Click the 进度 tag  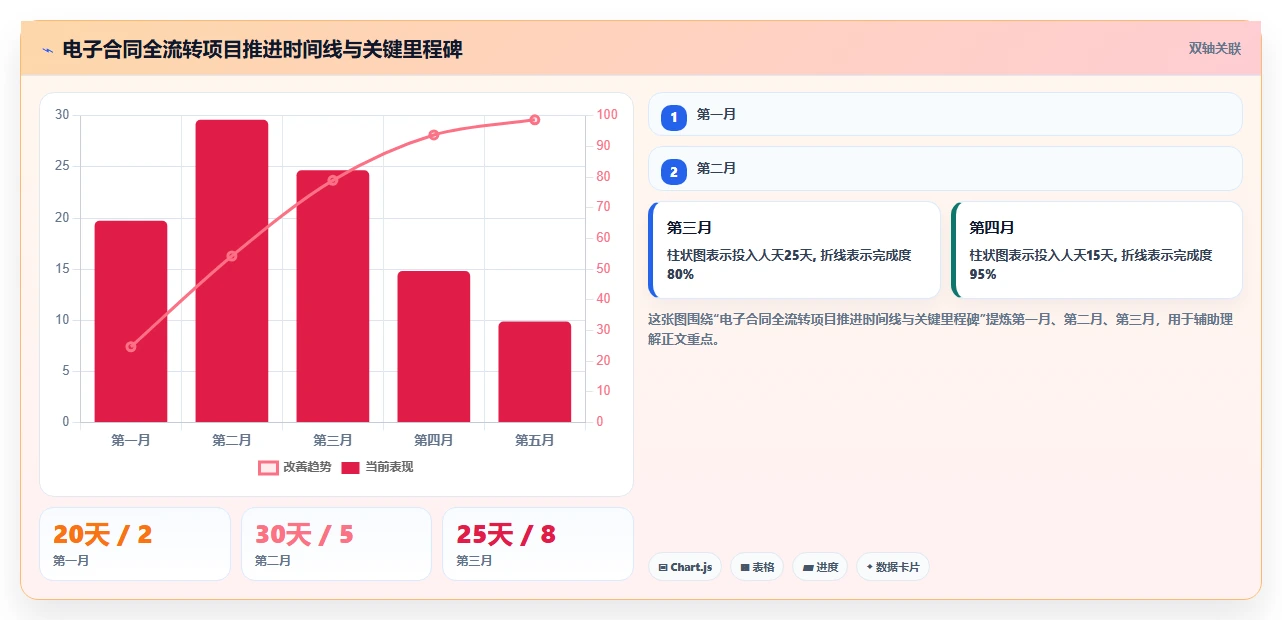(x=820, y=567)
